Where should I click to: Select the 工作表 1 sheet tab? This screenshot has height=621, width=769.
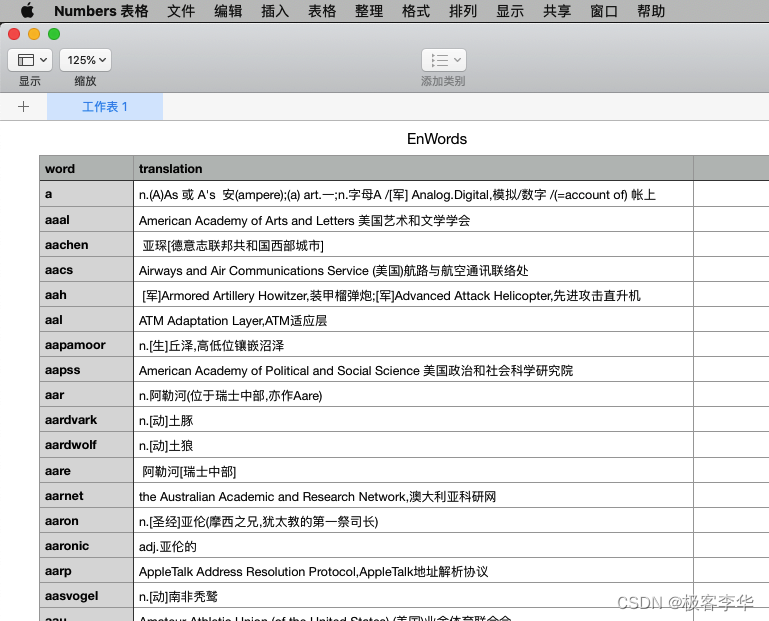coord(105,106)
